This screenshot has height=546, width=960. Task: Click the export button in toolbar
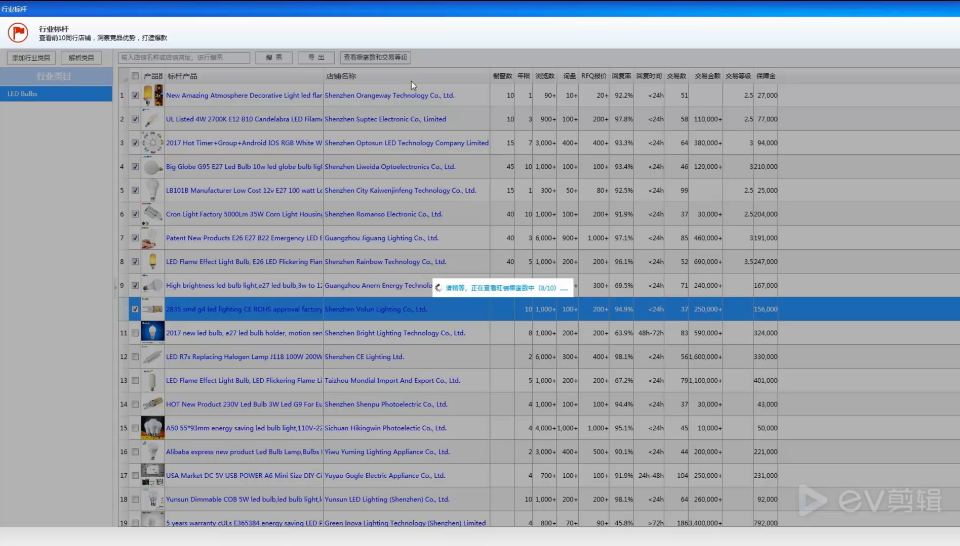tap(316, 57)
